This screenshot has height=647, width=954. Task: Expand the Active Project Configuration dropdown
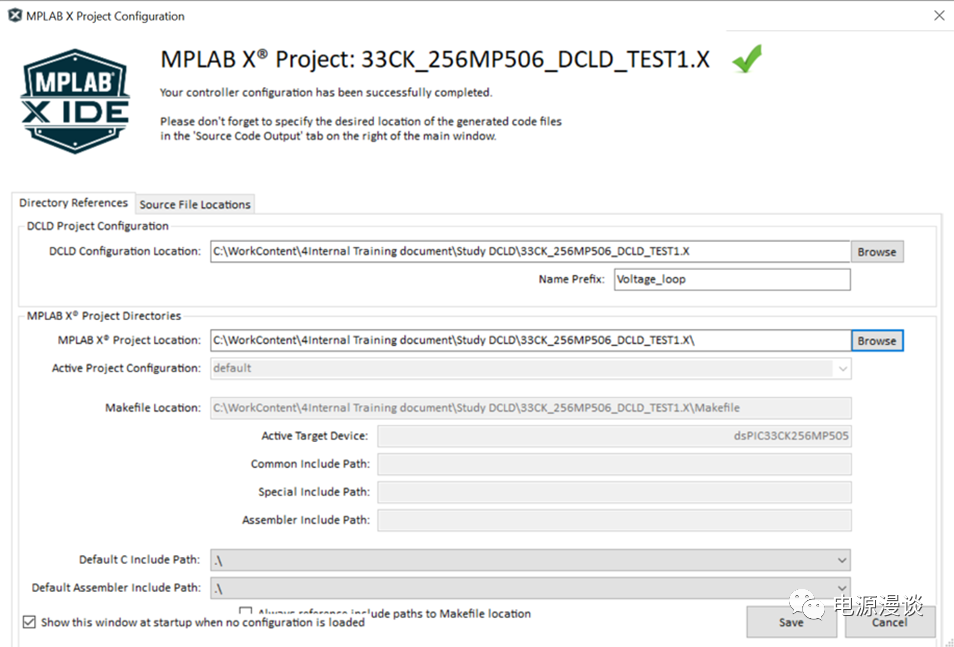click(842, 369)
